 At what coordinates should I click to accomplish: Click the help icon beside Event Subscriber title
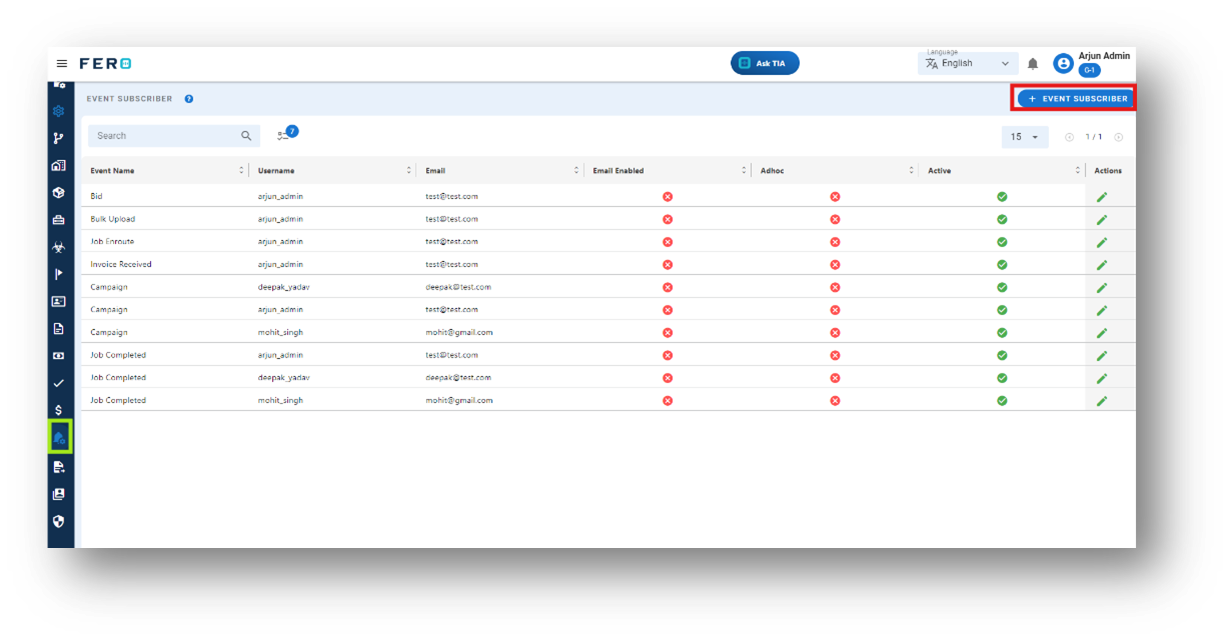[x=189, y=99]
